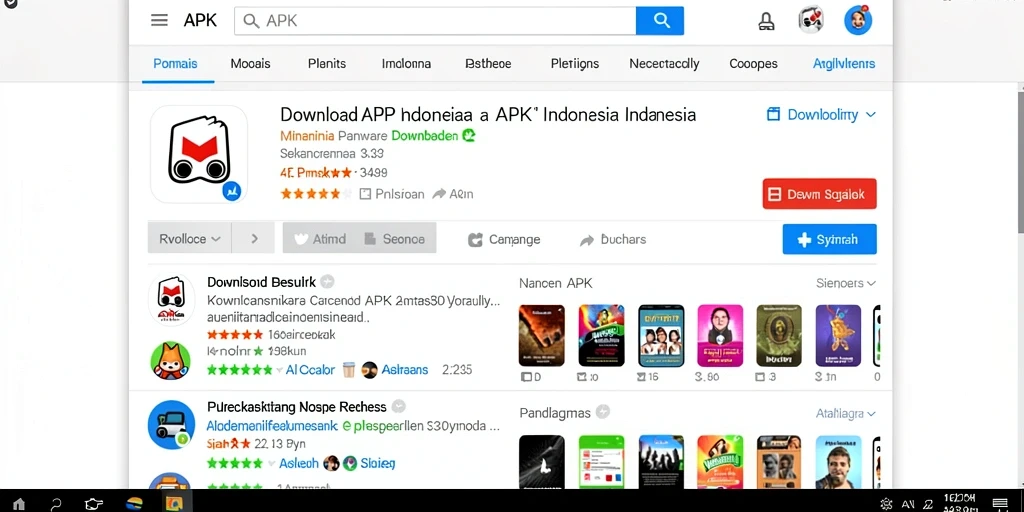Viewport: 1024px width, 512px height.
Task: Click the blue Syinrah button
Action: point(829,239)
